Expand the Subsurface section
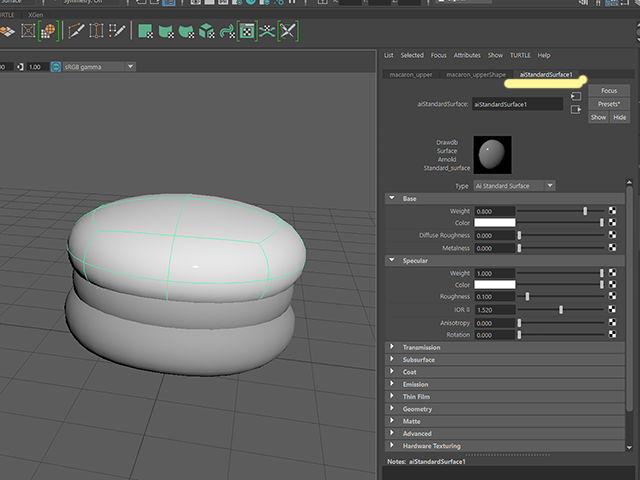 click(392, 359)
